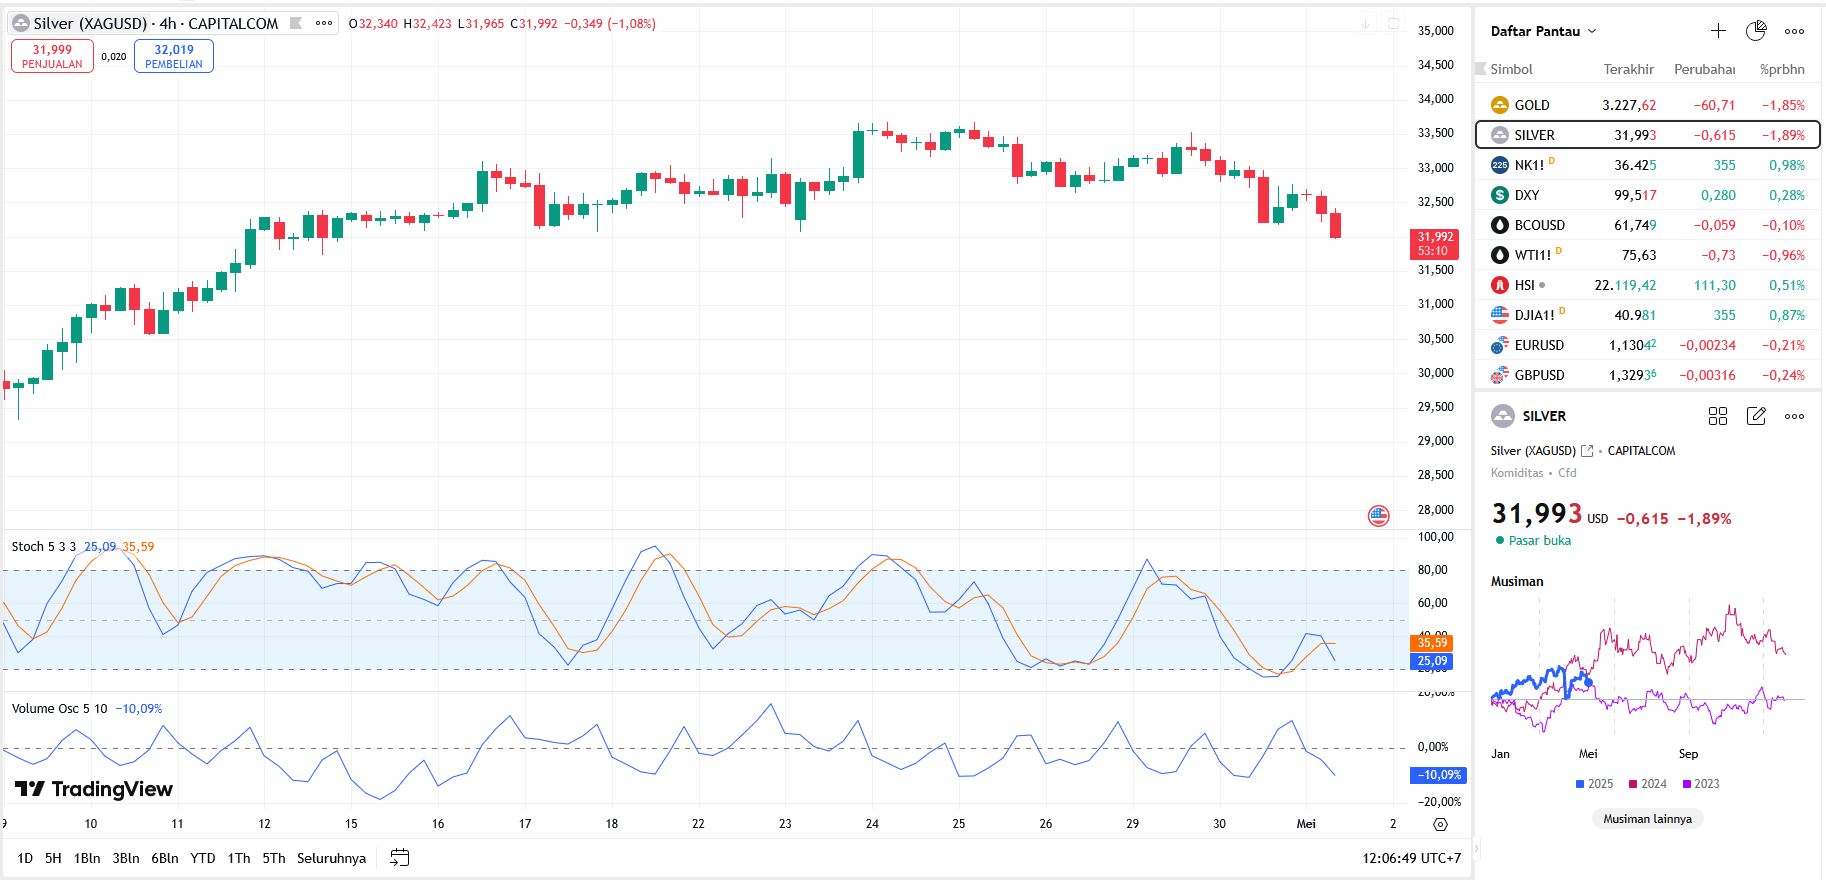The image size is (1826, 880).
Task: Toggle the 2025 seasonal series legend
Action: [x=1594, y=784]
